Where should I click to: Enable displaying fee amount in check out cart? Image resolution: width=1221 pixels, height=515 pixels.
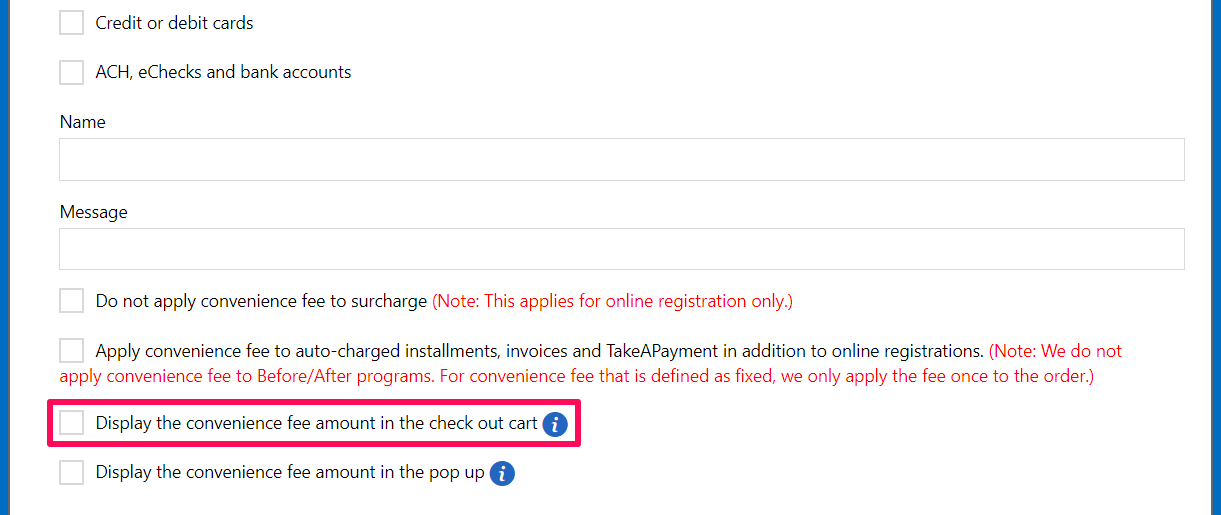[x=71, y=423]
